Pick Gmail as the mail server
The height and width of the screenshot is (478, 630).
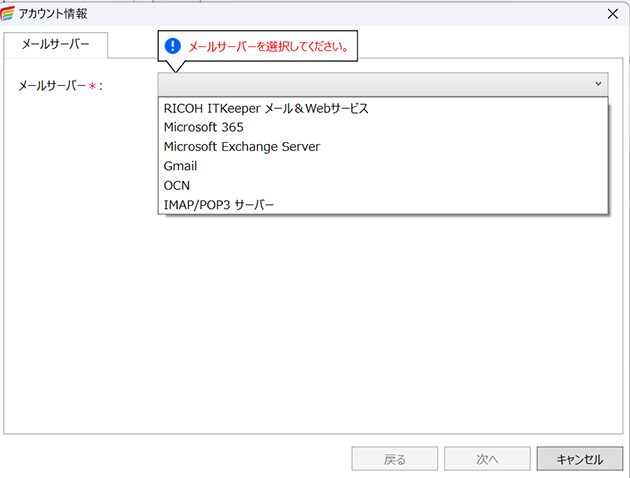tap(180, 166)
